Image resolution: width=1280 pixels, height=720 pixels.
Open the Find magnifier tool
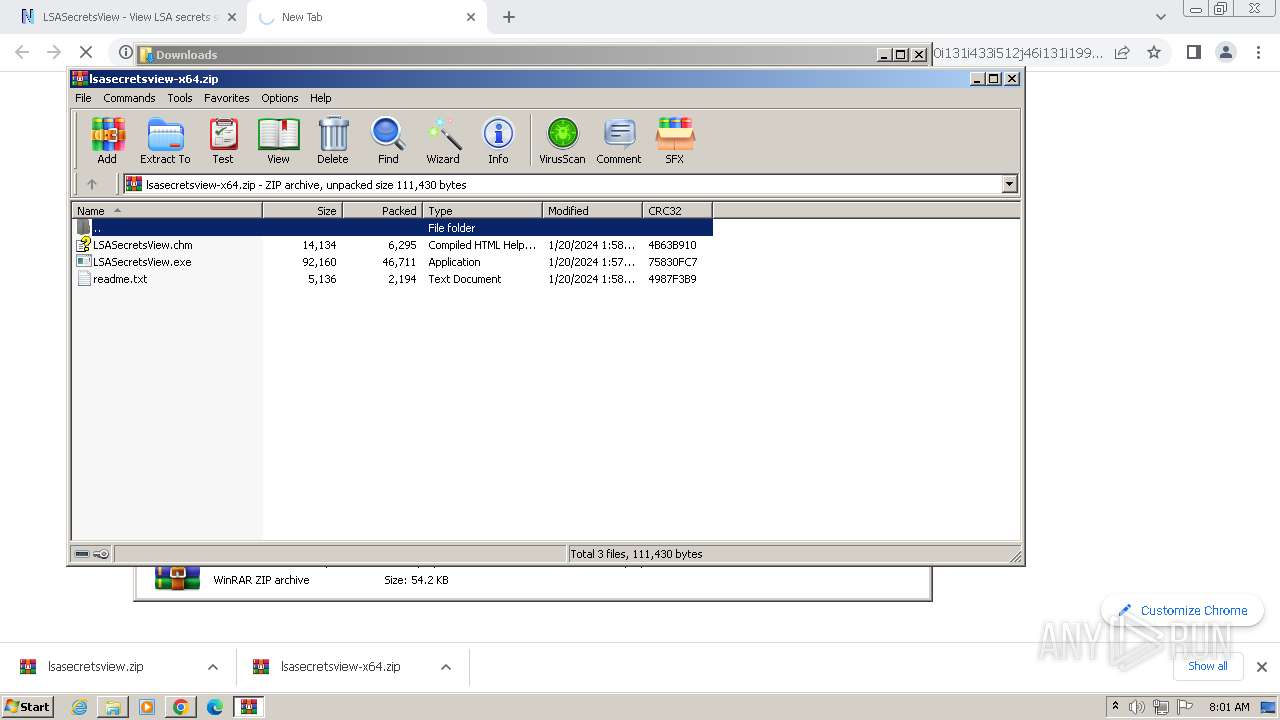(x=388, y=140)
